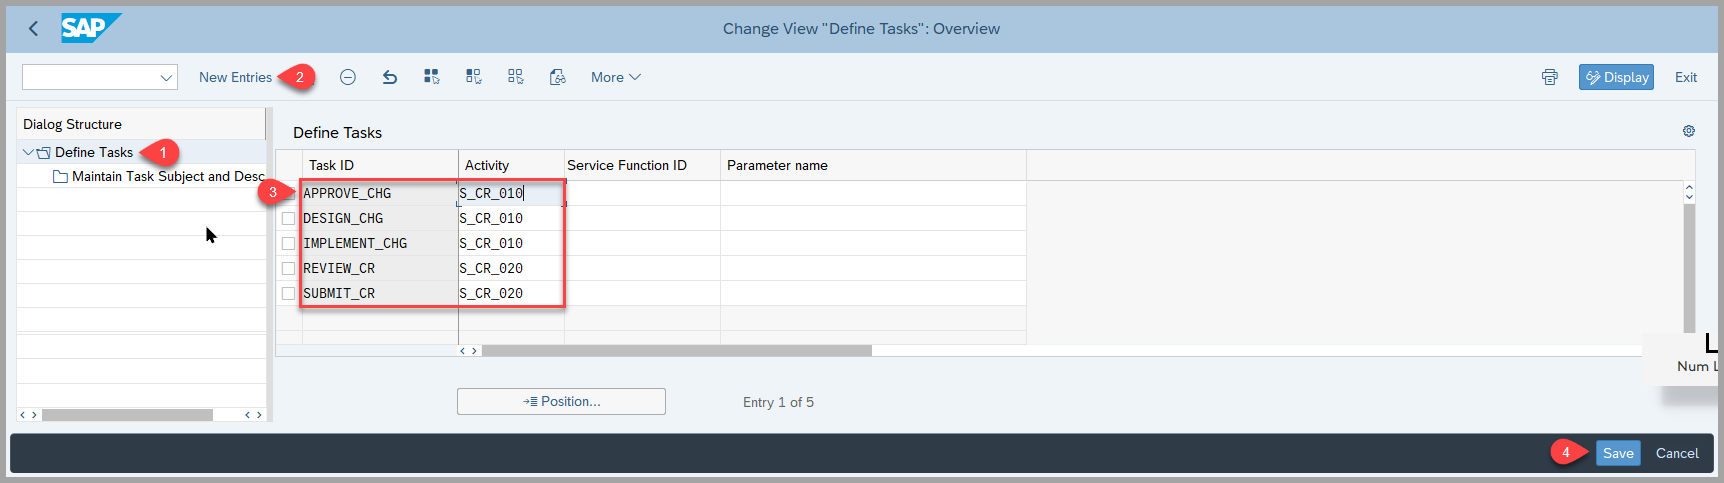
Task: Click the table horizontal scrollbar
Action: coord(676,351)
